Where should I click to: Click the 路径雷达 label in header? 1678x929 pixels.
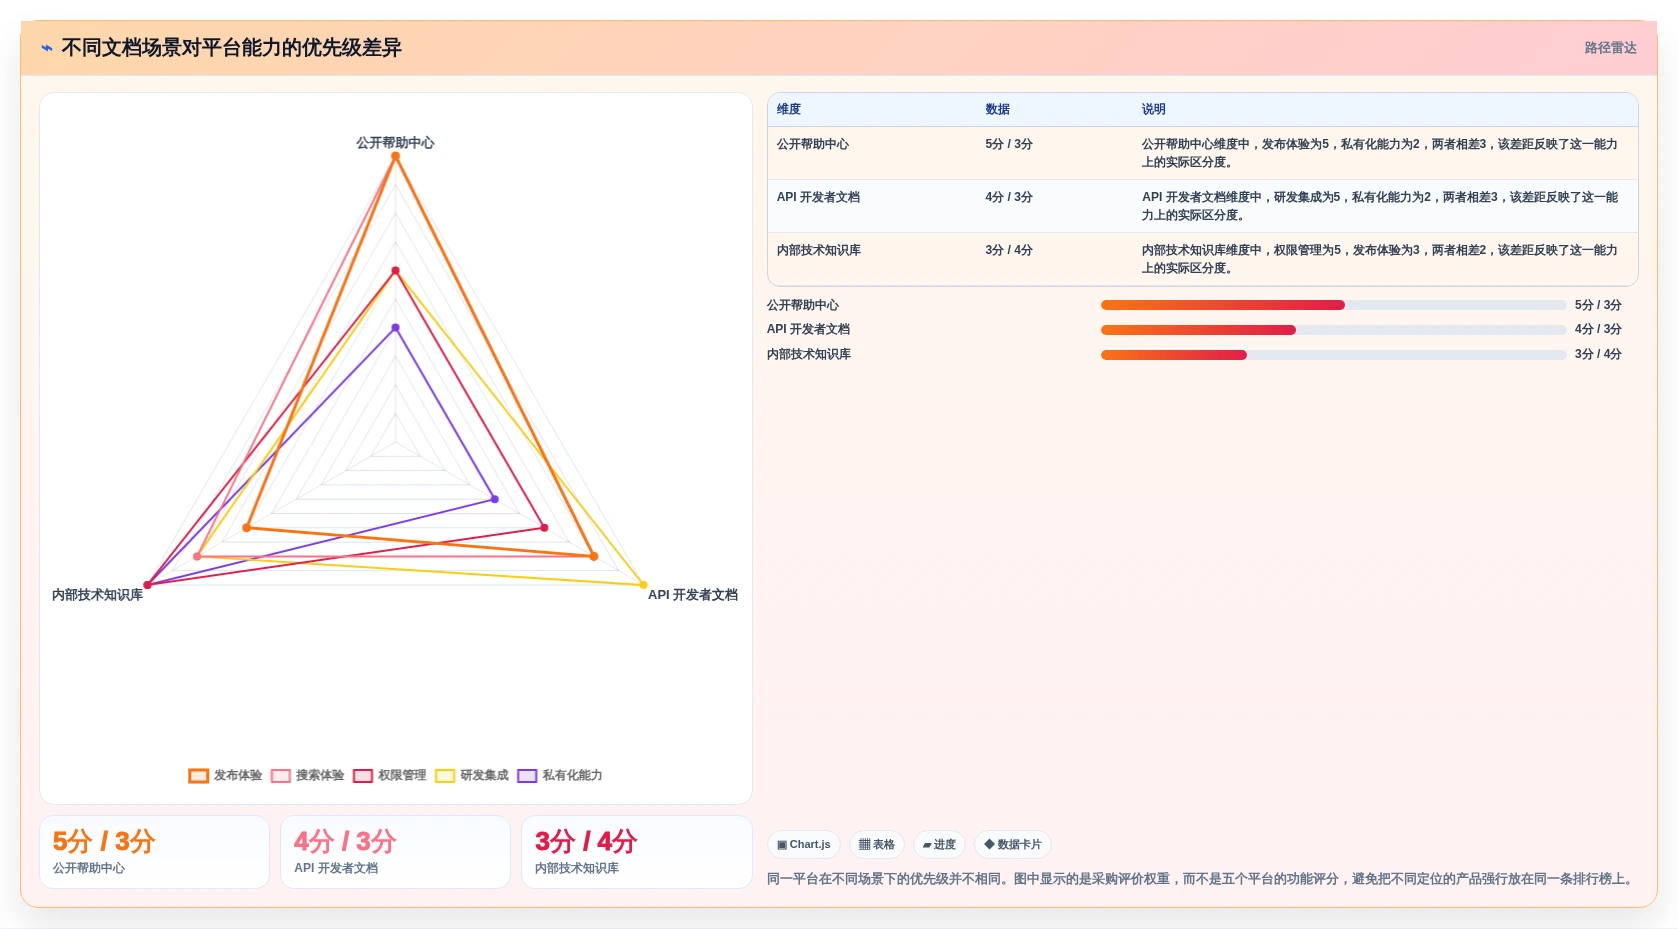pos(1610,48)
